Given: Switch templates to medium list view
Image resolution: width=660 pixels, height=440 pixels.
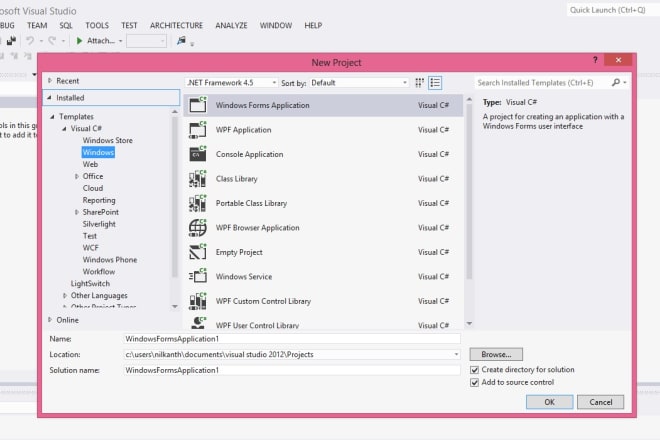Looking at the screenshot, I should (435, 83).
